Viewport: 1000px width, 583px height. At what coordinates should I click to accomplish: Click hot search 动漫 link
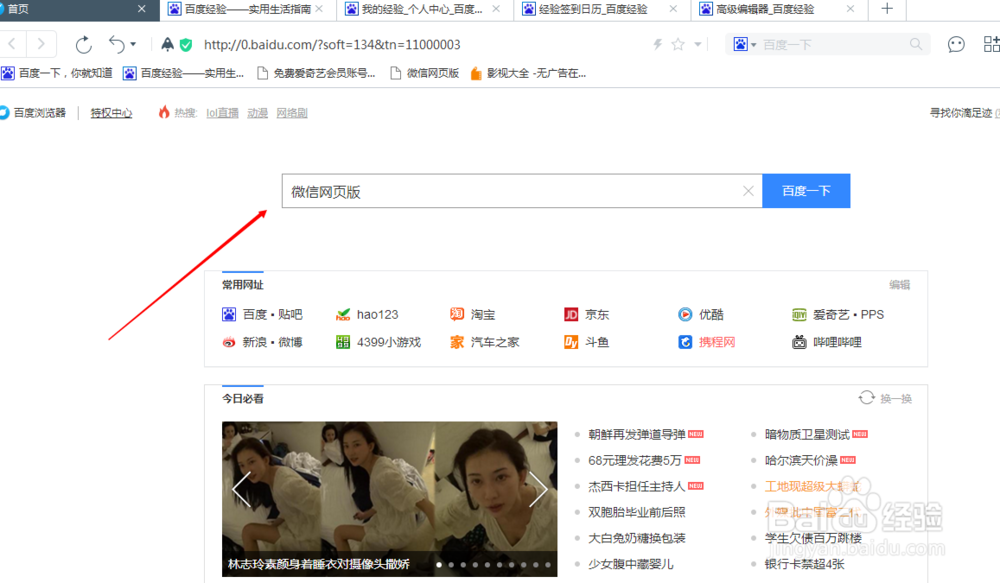[258, 113]
